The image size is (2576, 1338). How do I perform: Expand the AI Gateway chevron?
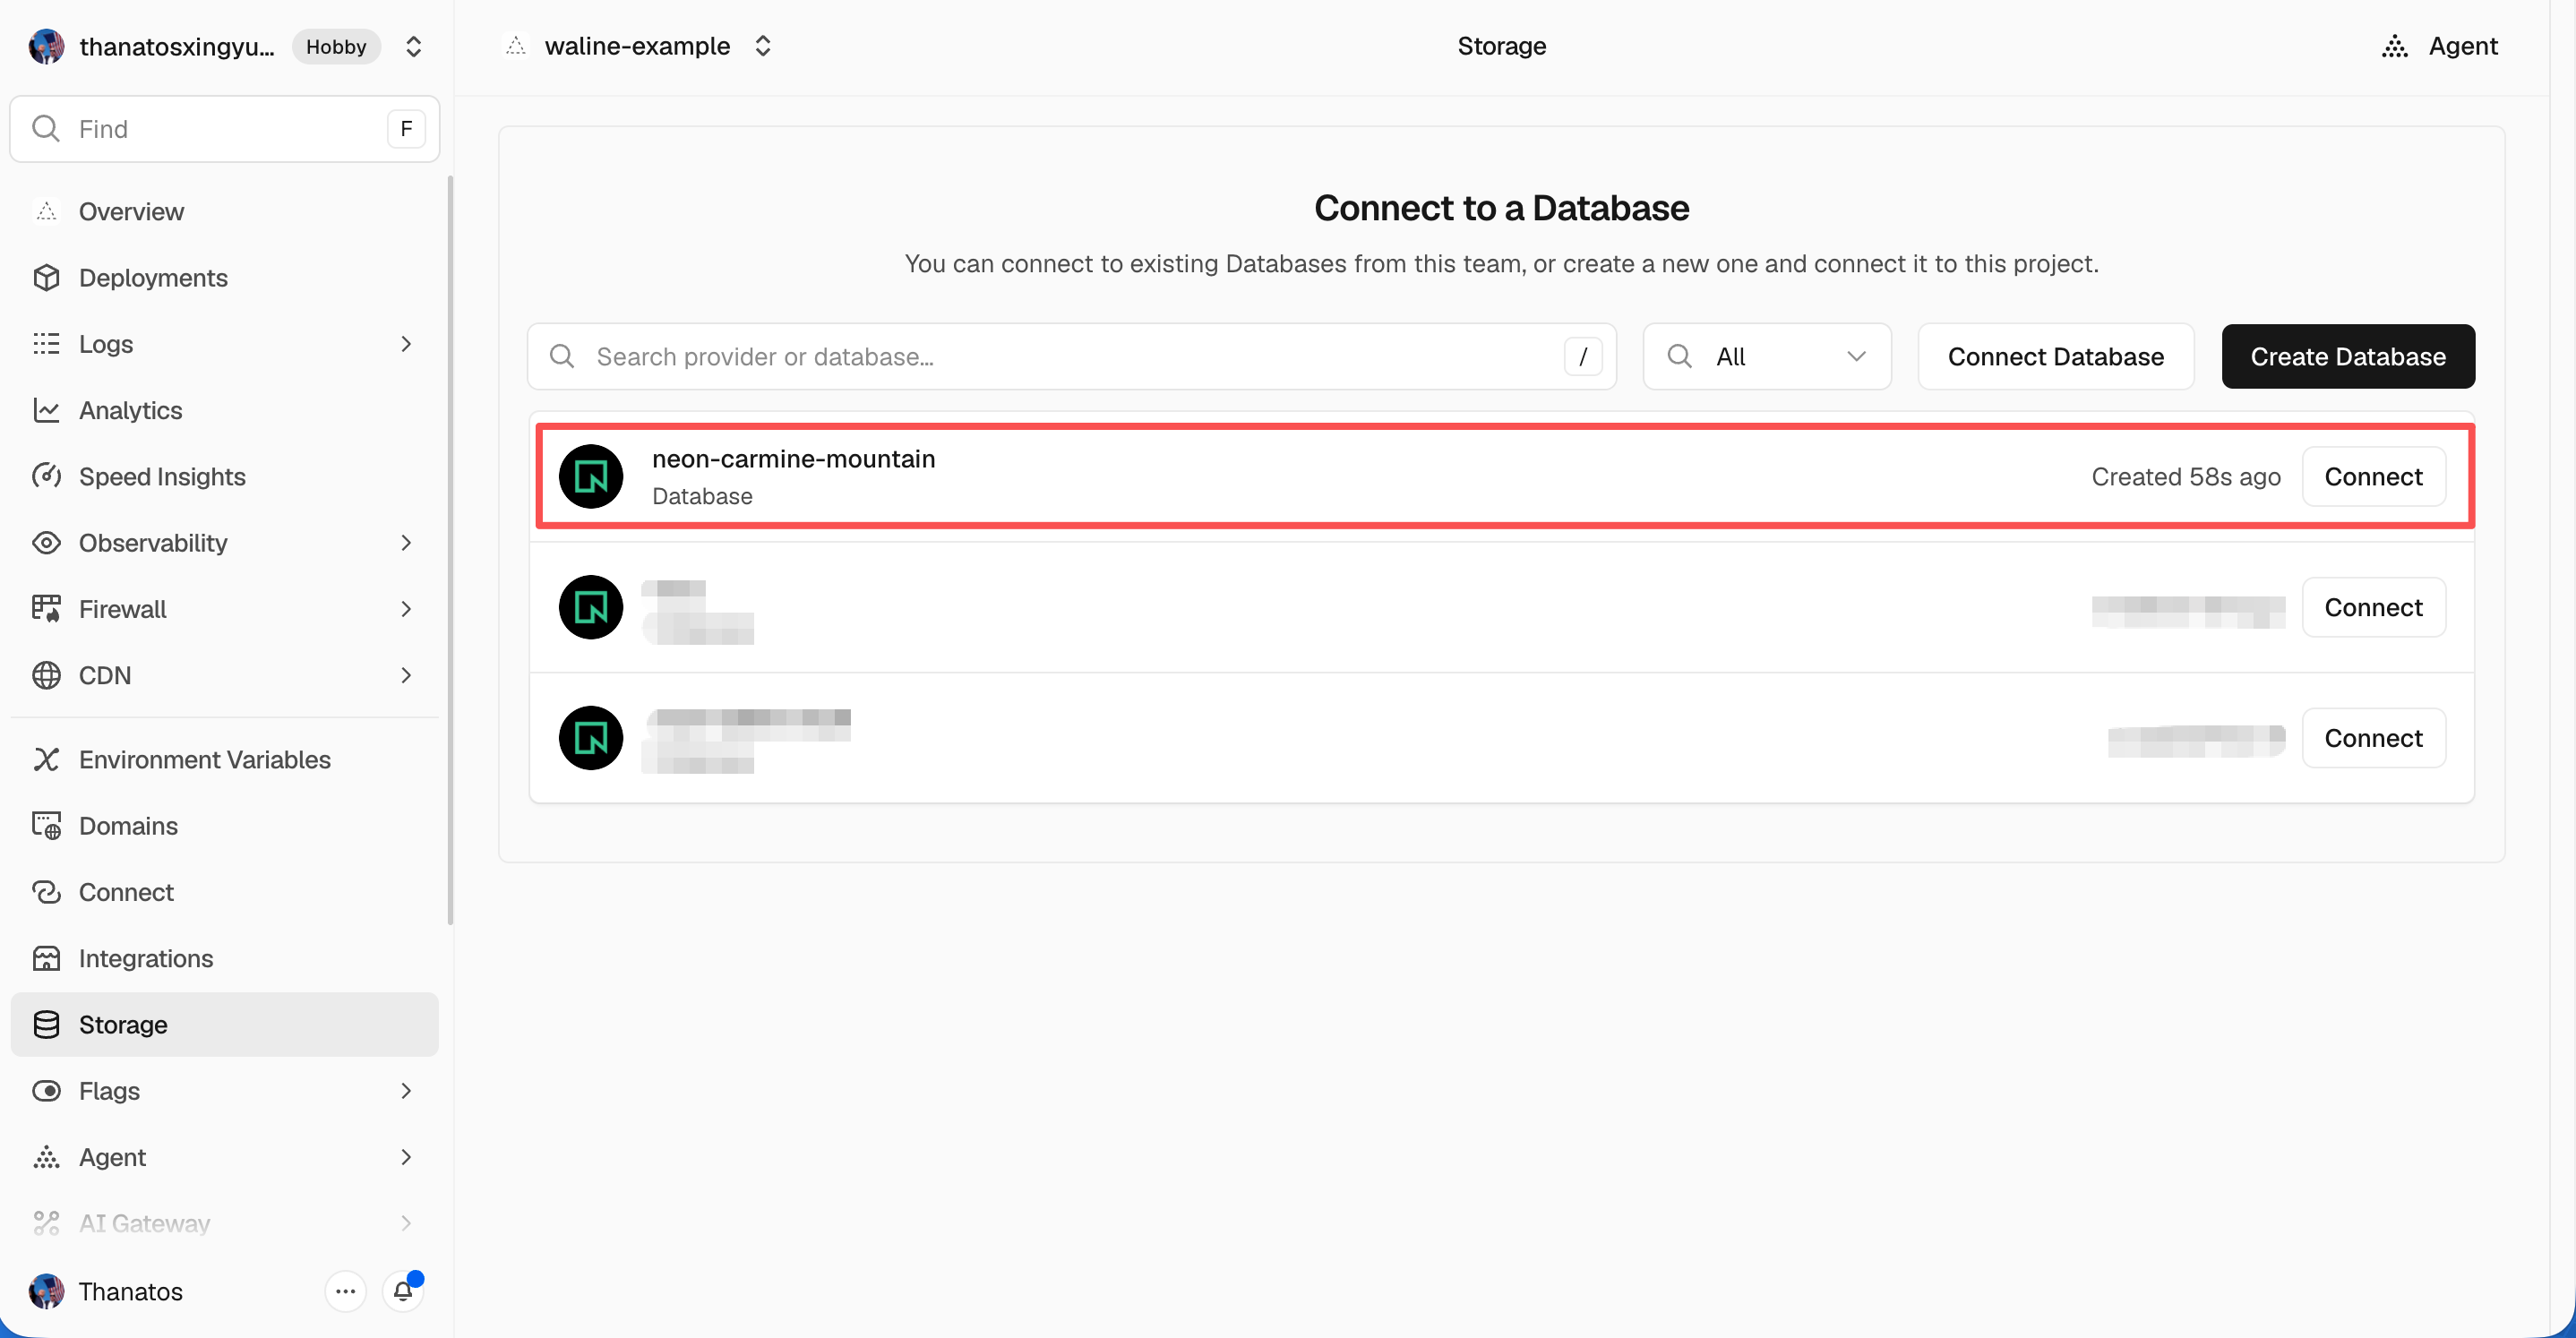pos(406,1223)
